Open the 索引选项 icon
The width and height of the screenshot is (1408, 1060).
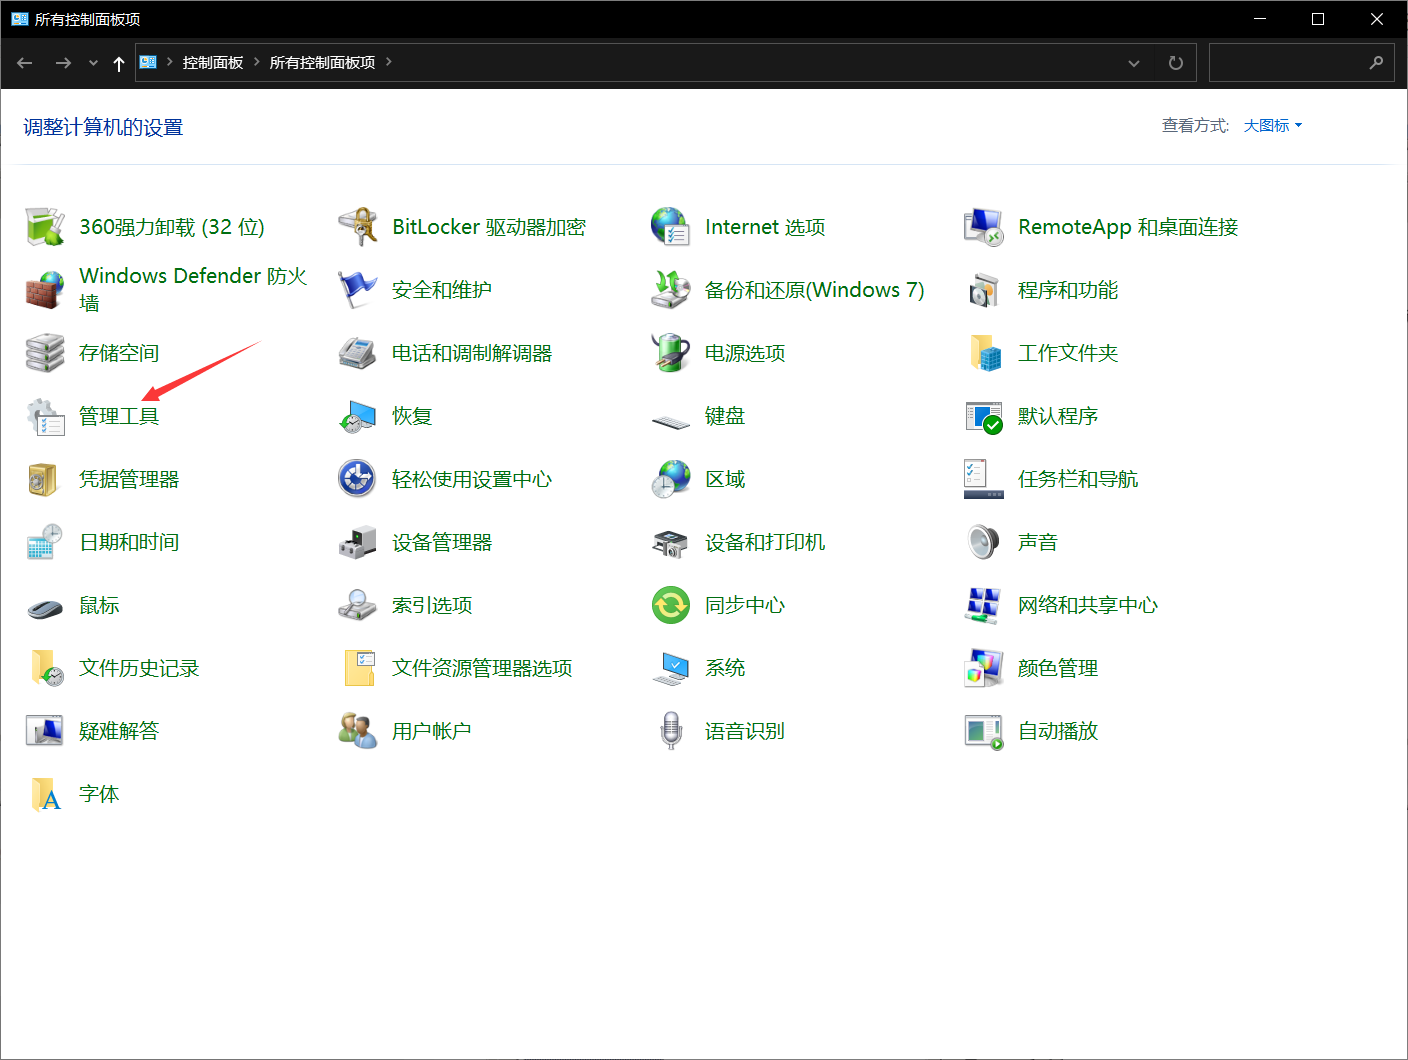[x=358, y=605]
